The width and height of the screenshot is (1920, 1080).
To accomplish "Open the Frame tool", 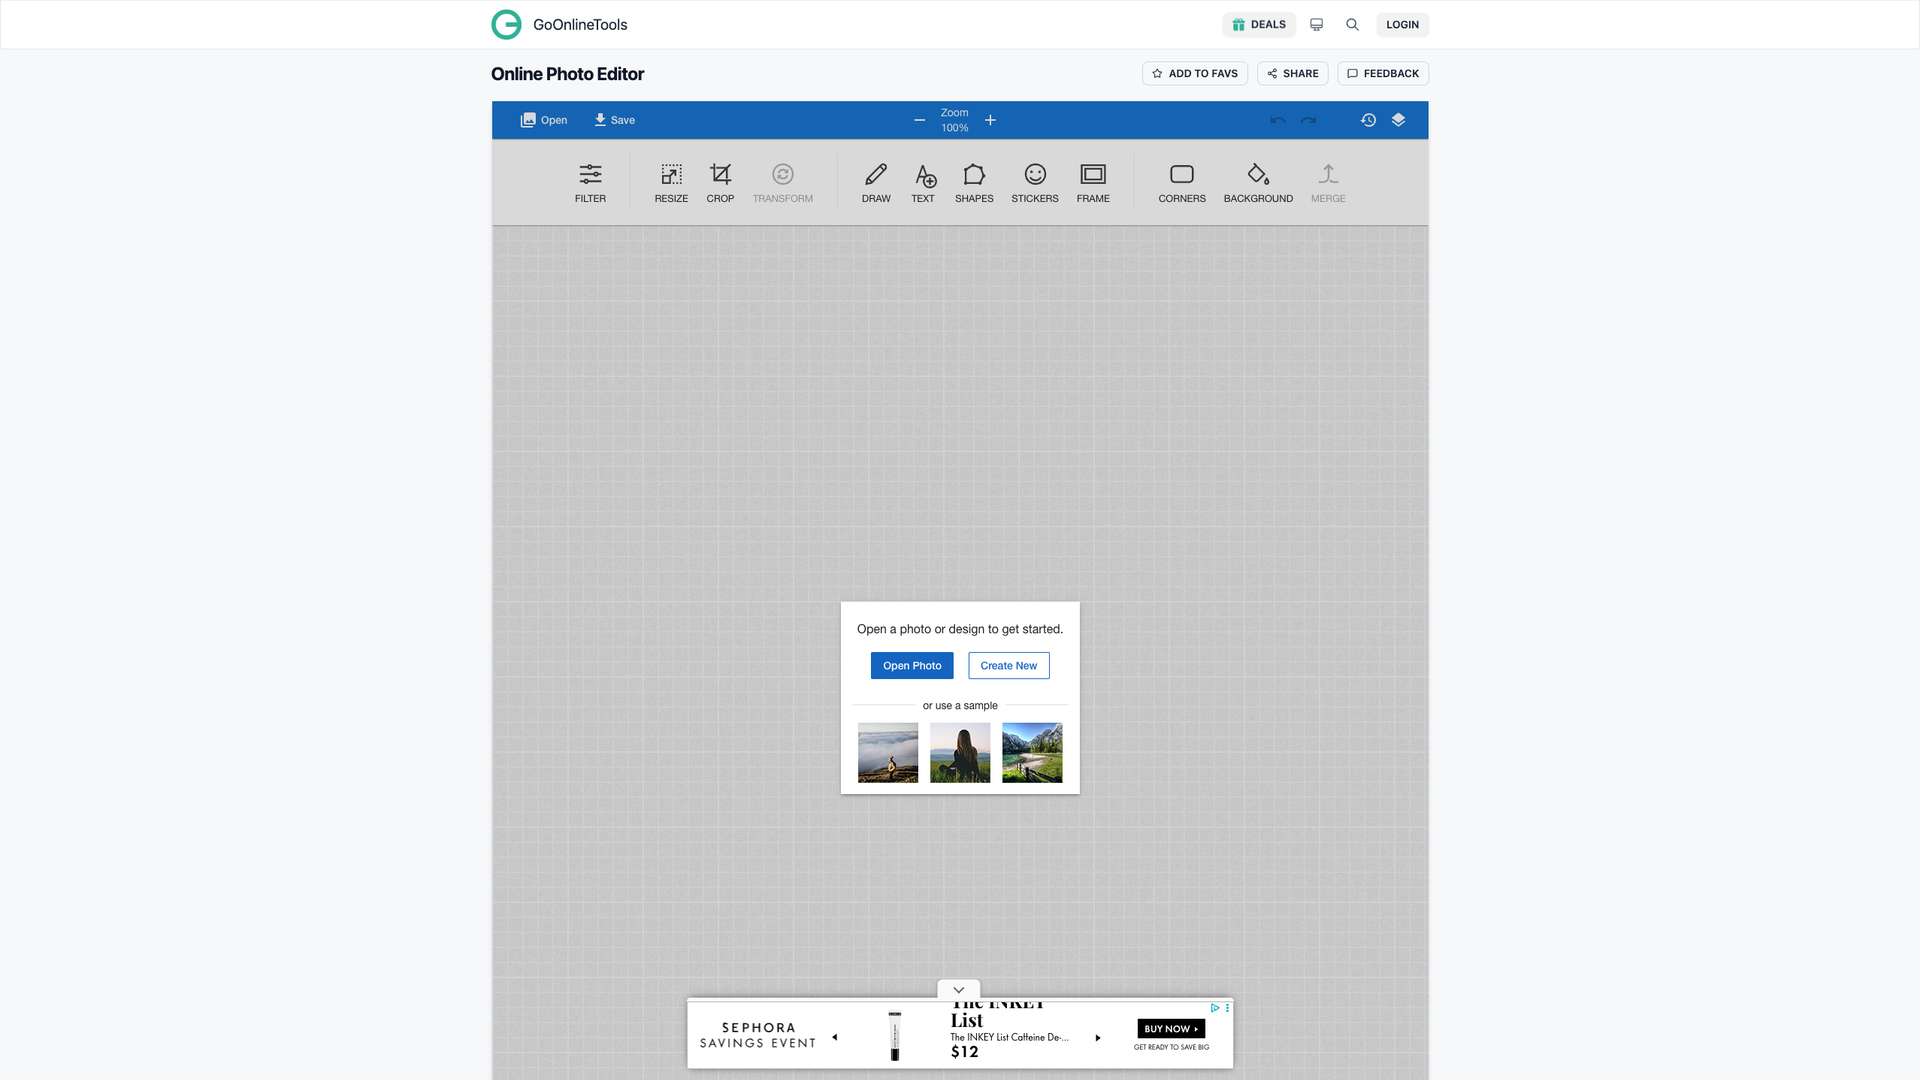I will coord(1092,182).
